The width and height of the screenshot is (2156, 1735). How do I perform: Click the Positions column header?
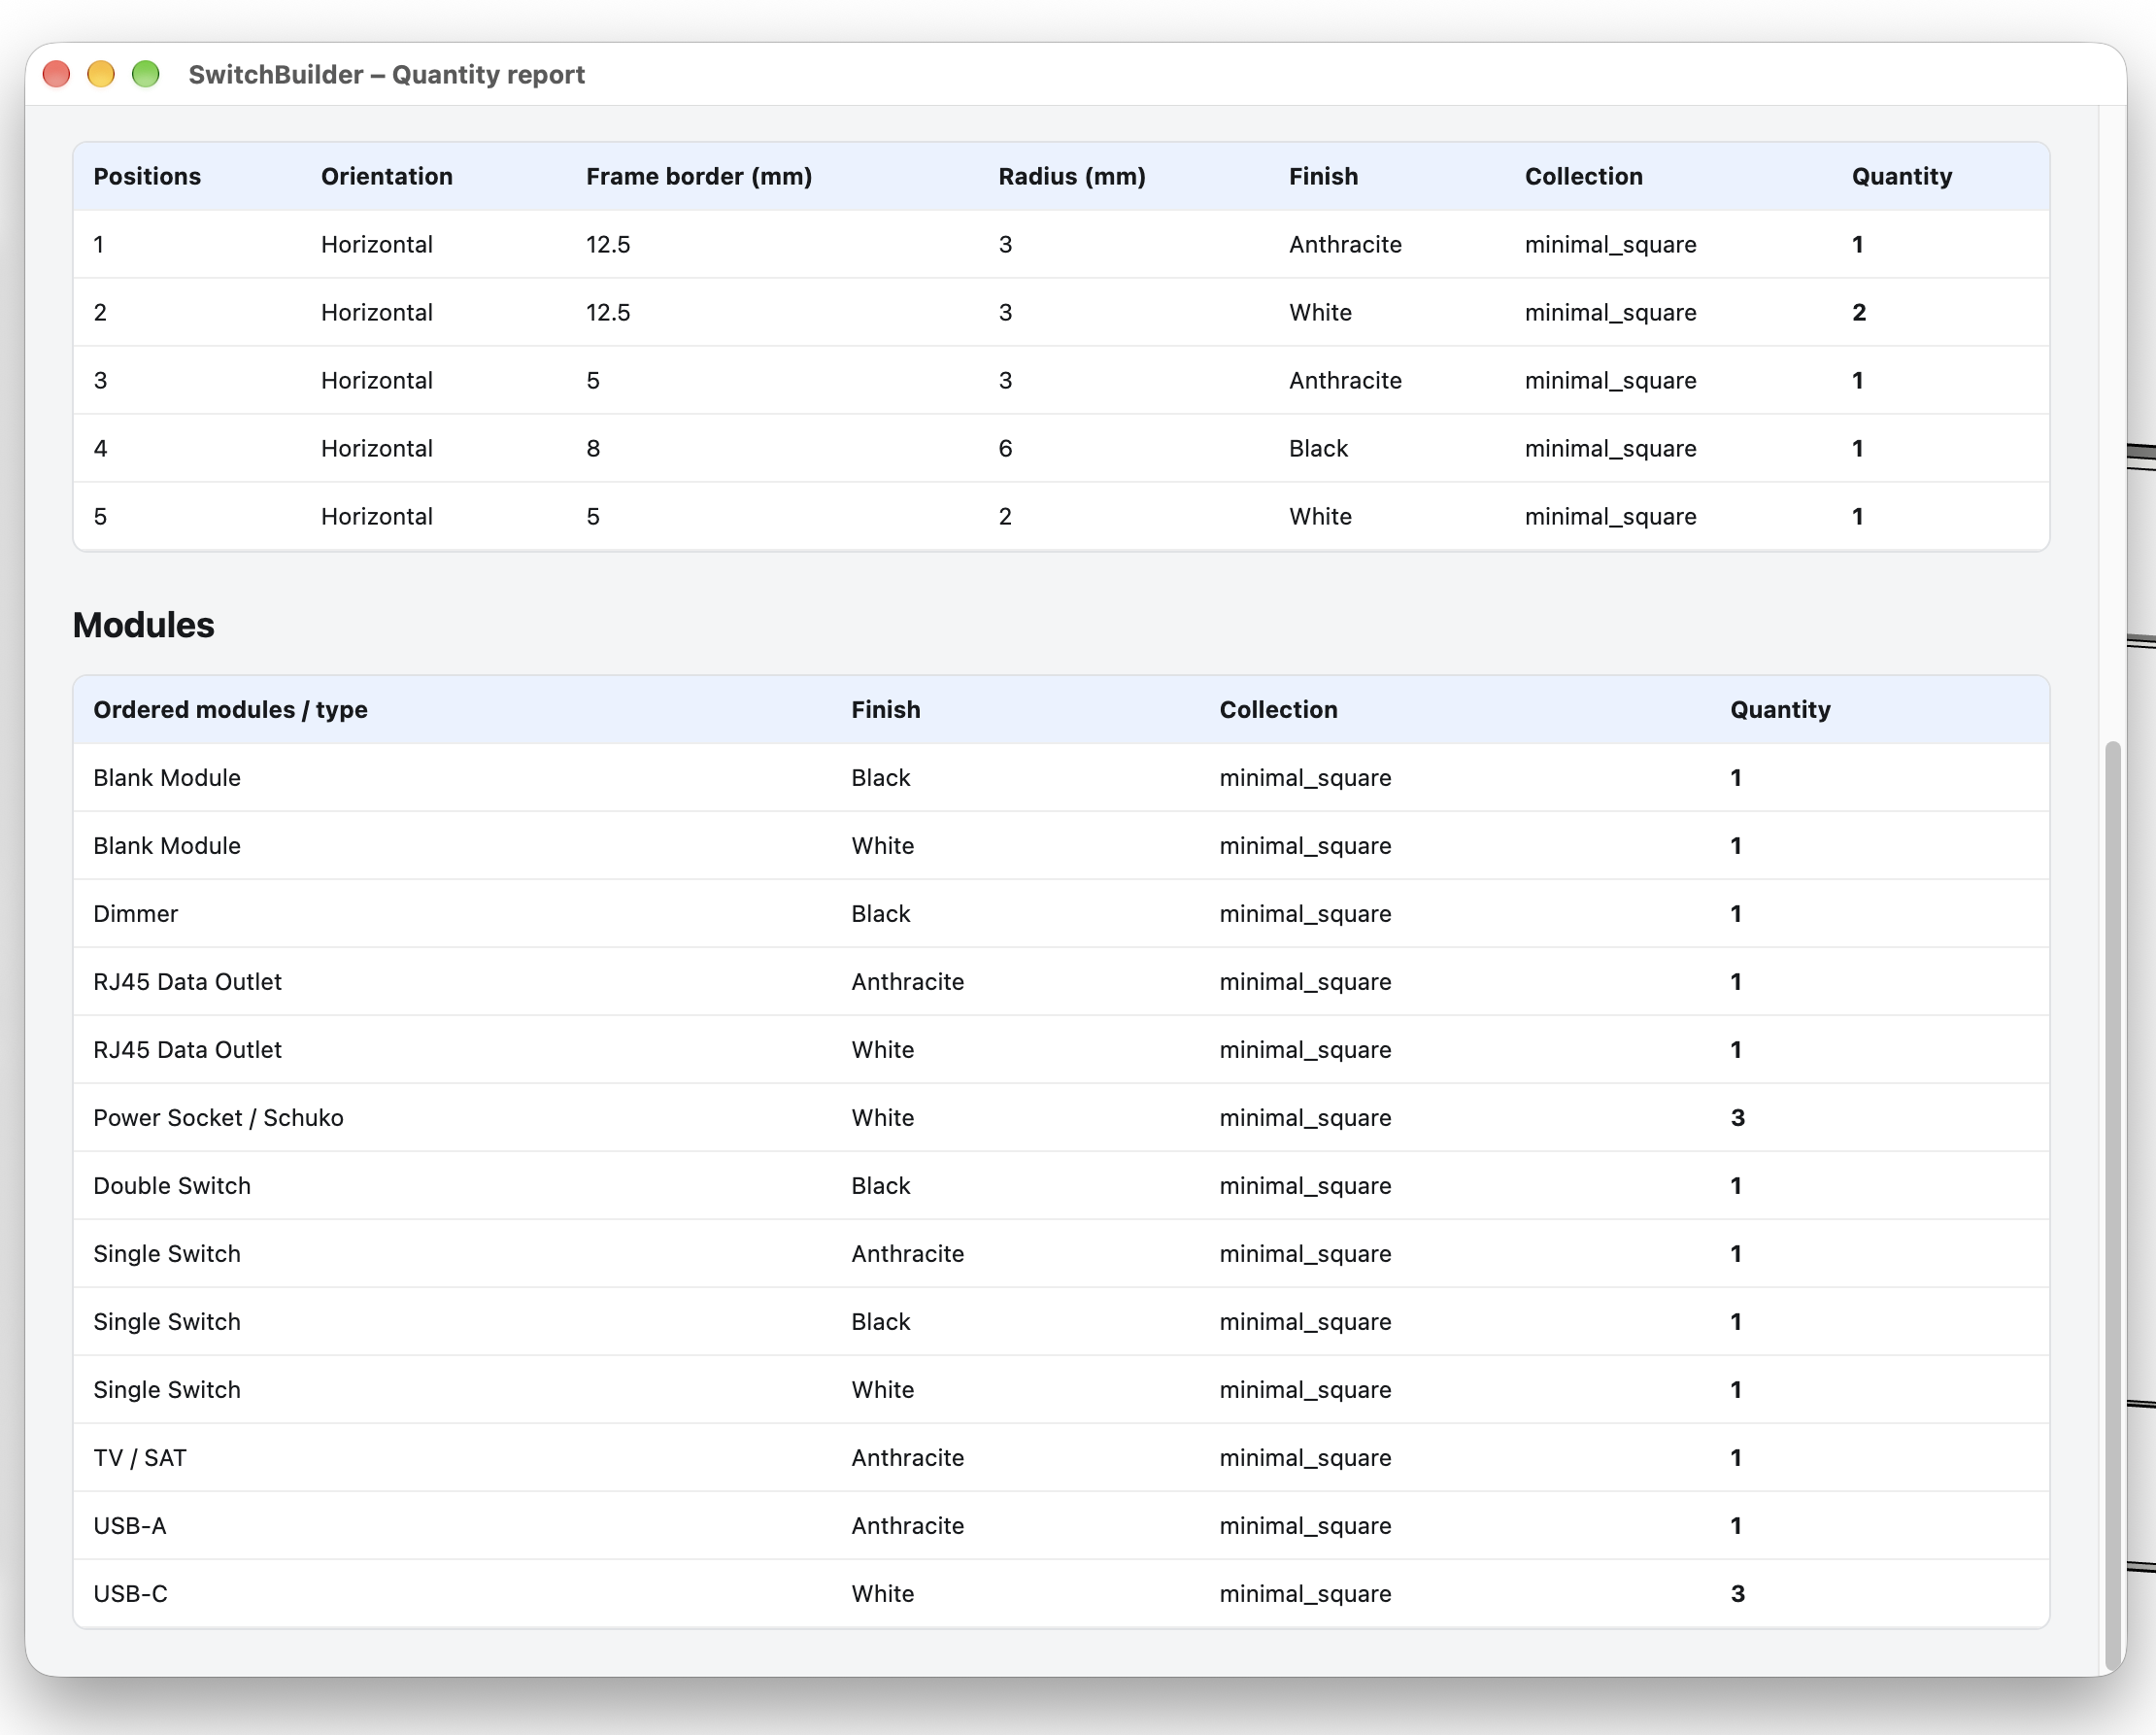[x=147, y=176]
